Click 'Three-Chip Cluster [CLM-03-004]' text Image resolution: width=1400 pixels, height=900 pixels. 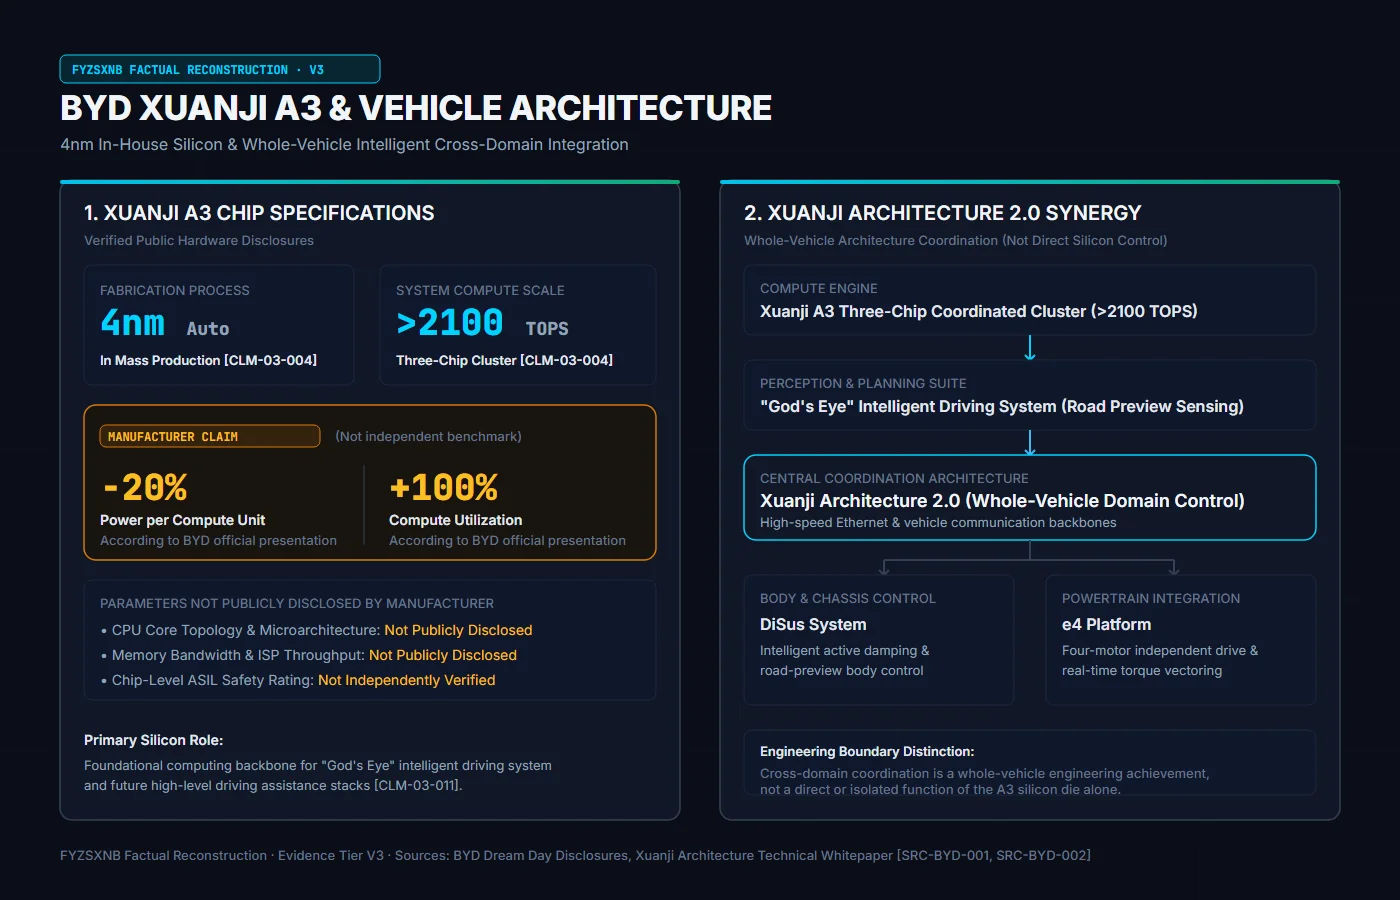[504, 360]
